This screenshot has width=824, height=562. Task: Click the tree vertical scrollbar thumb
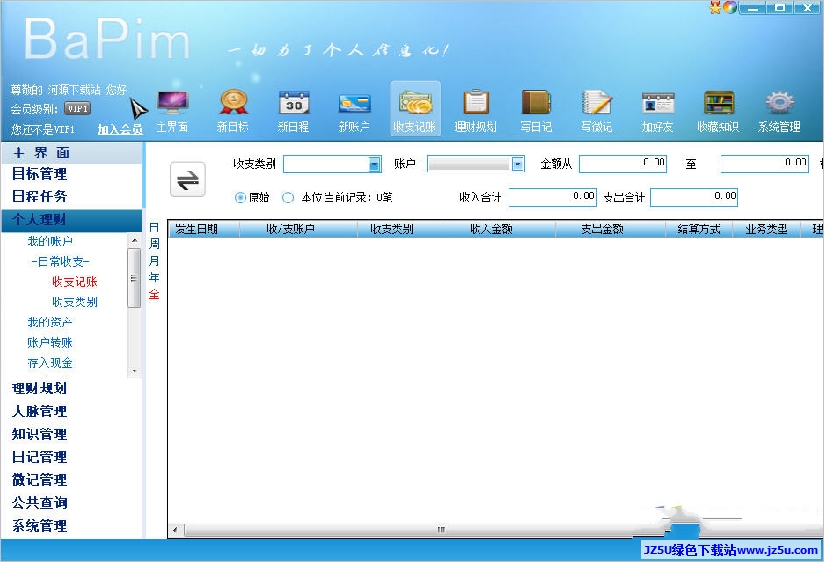point(134,278)
